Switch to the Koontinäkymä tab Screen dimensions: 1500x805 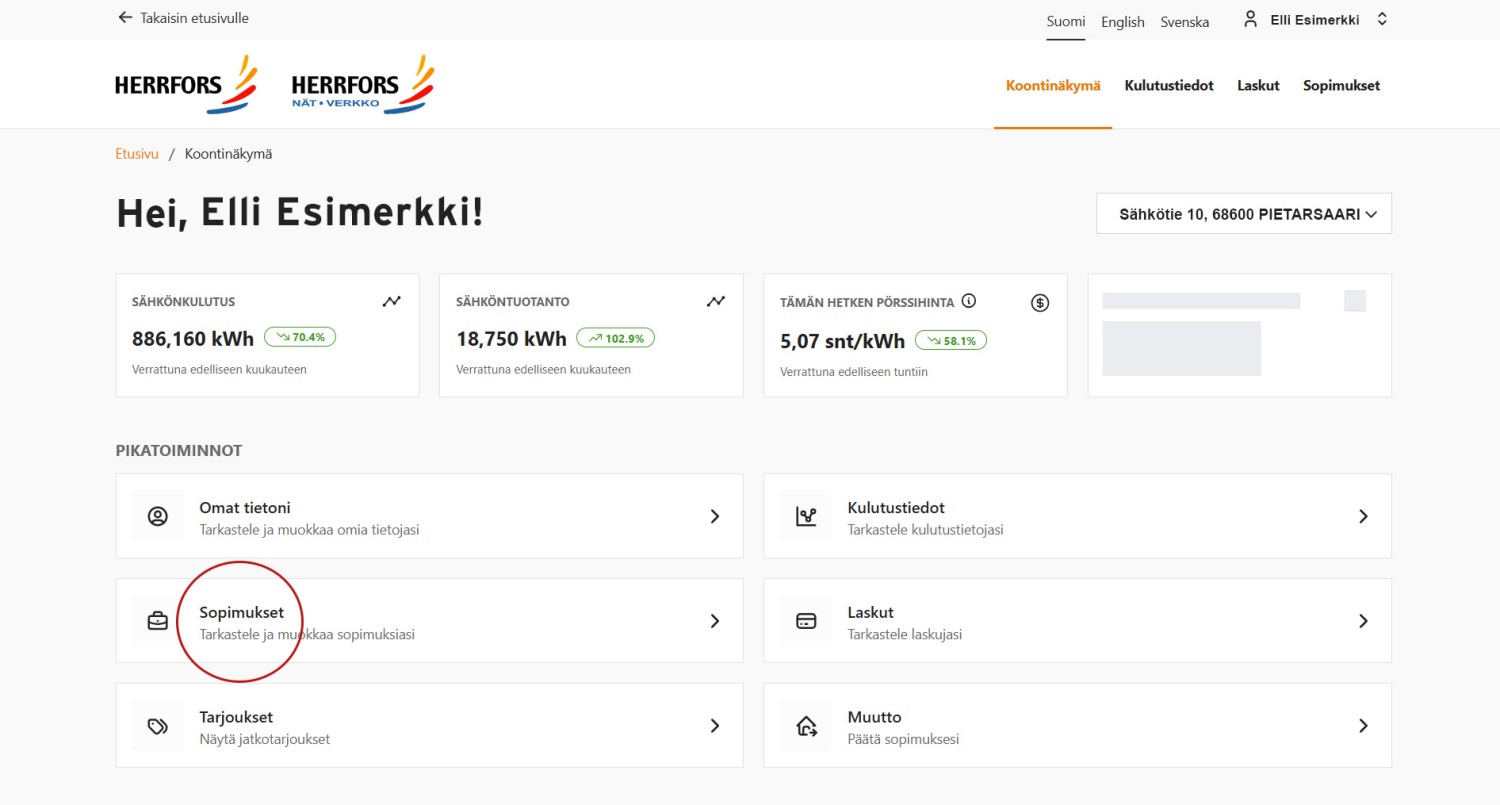click(x=1053, y=86)
